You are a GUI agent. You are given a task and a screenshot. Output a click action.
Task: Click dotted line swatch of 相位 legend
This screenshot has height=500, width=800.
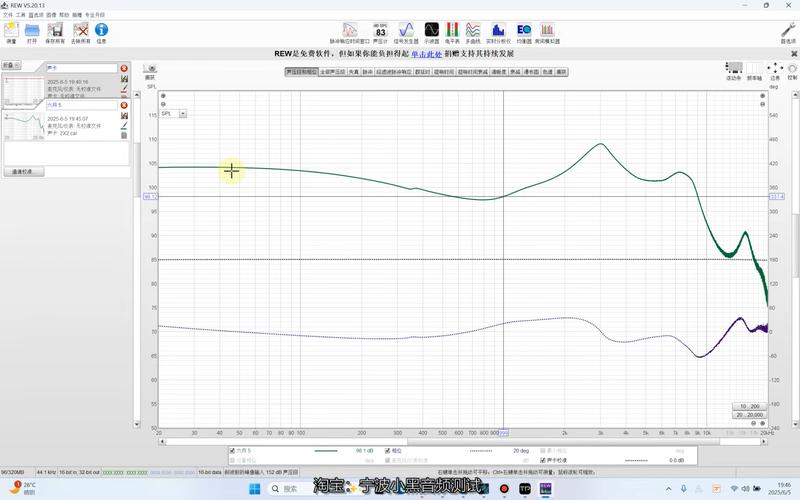pos(481,451)
